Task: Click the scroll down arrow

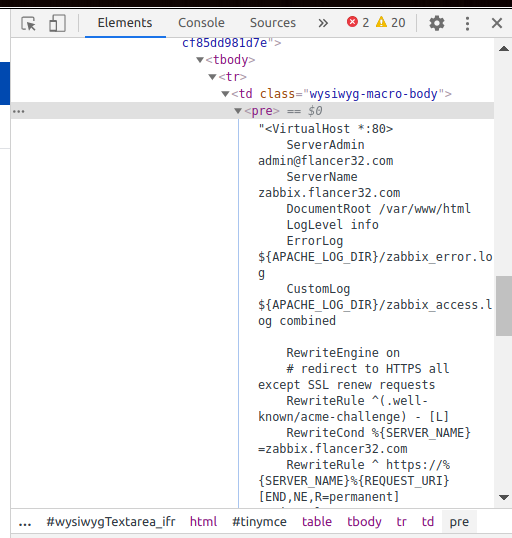Action: (x=504, y=498)
